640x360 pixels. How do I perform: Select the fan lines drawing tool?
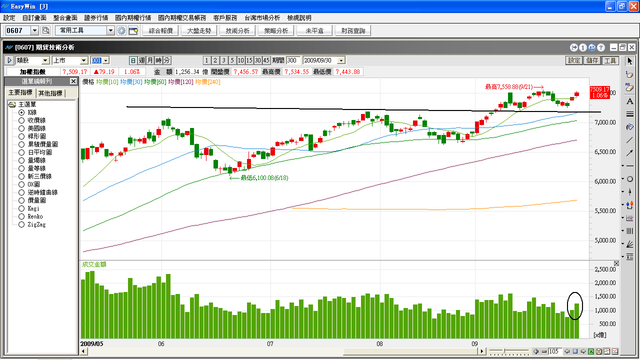tap(630, 244)
